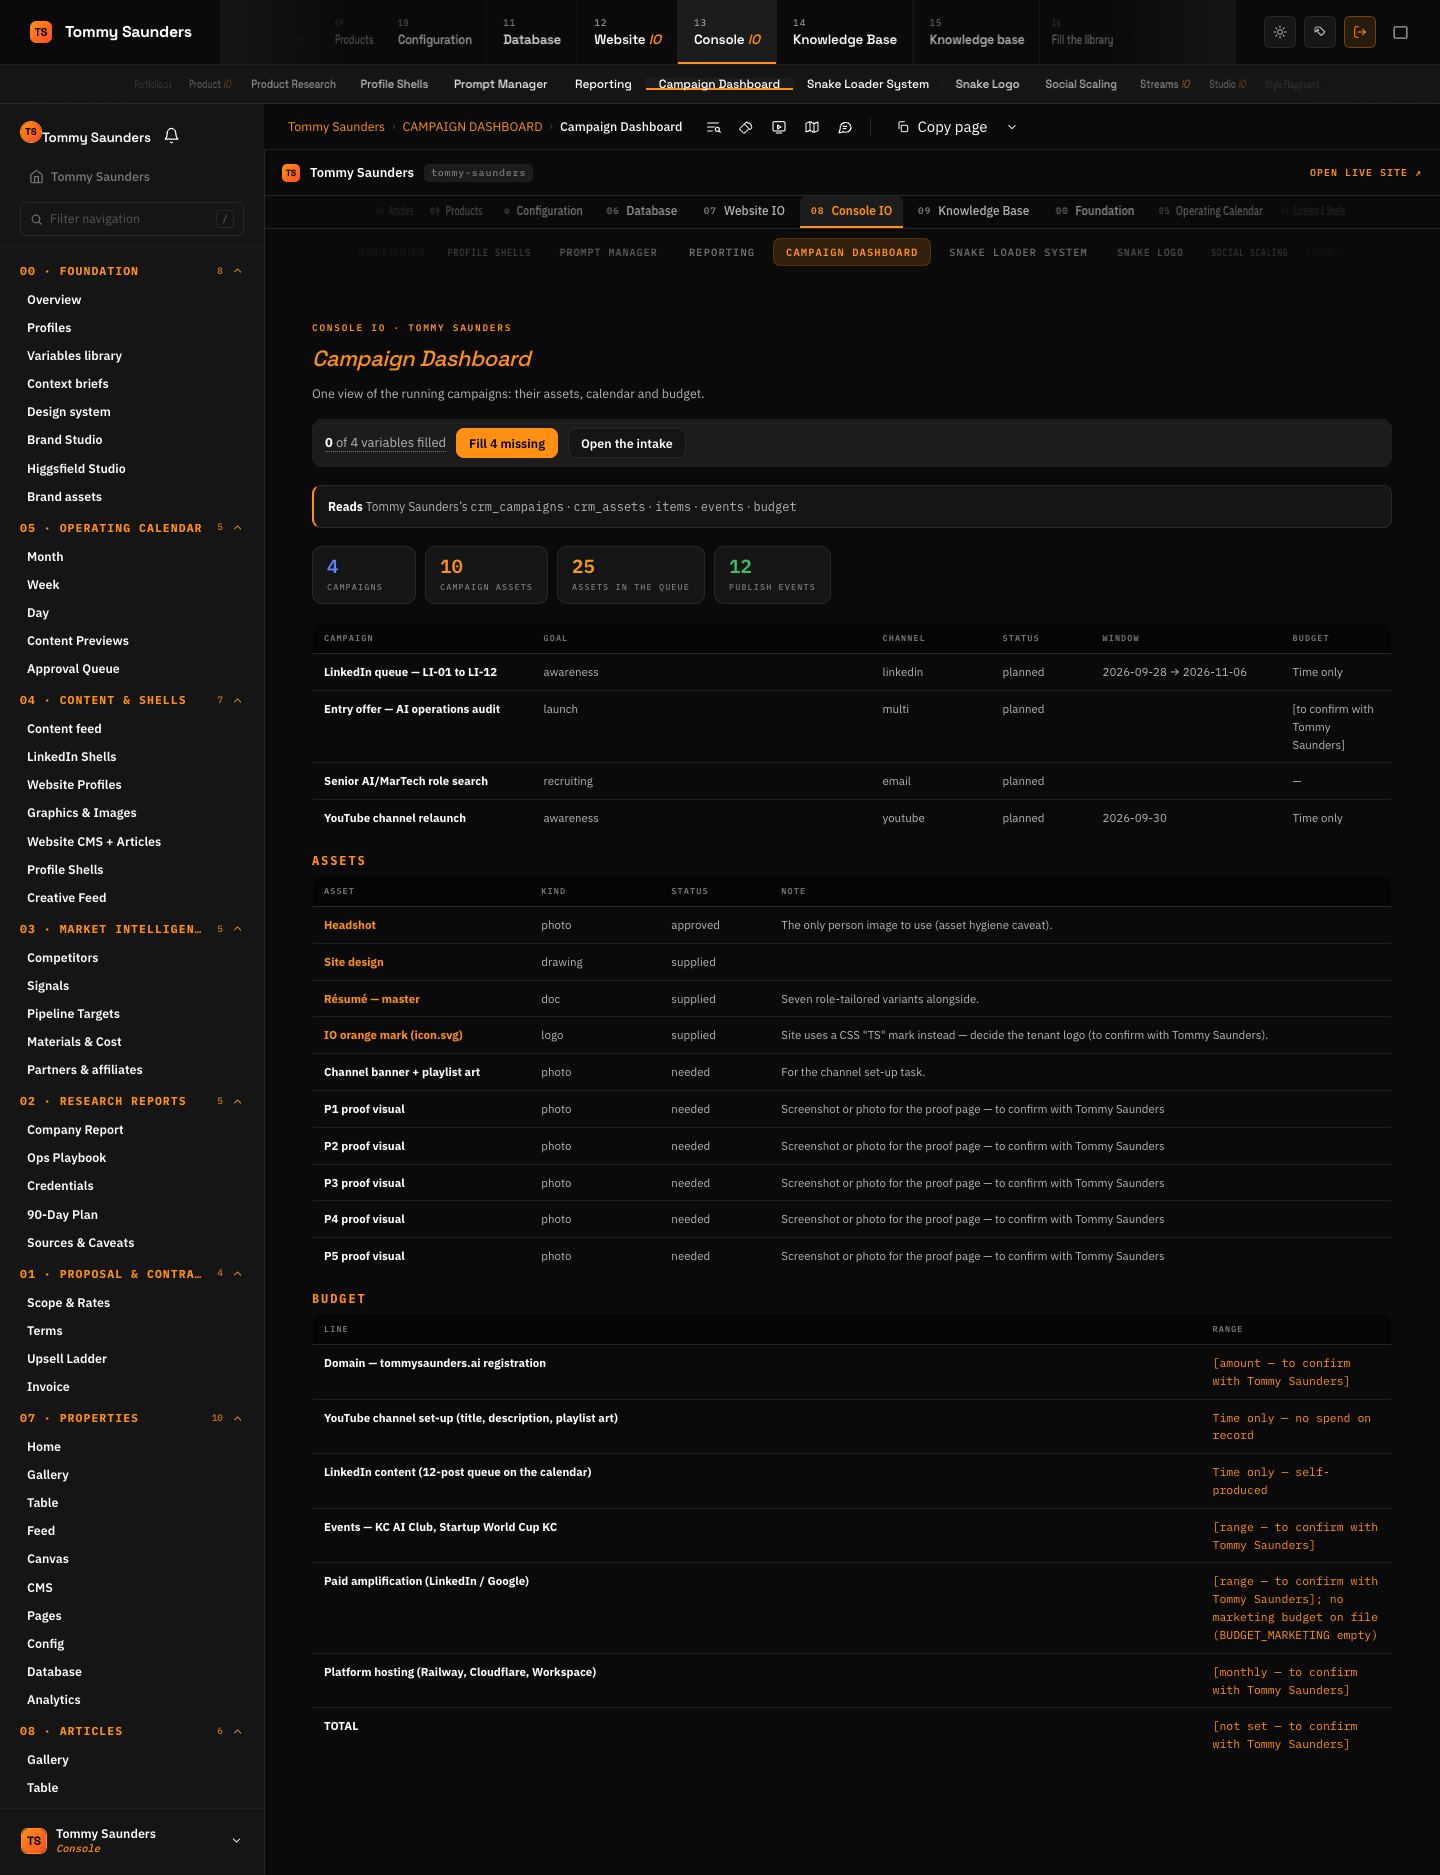Open LinkedIn Shells in the sidebar
The width and height of the screenshot is (1440, 1875).
tap(71, 757)
